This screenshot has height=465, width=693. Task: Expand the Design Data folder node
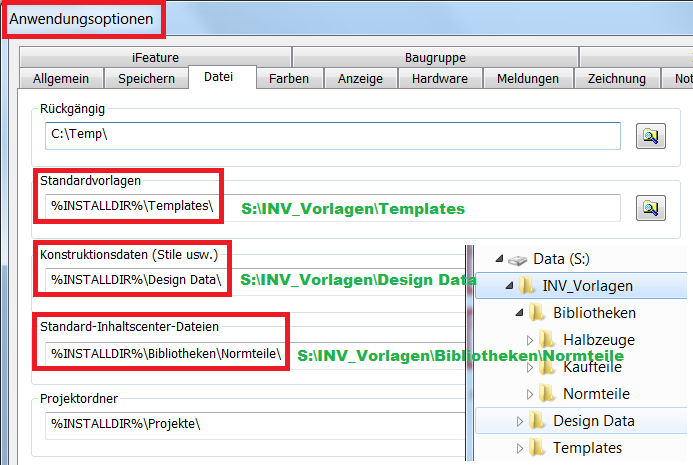point(520,421)
